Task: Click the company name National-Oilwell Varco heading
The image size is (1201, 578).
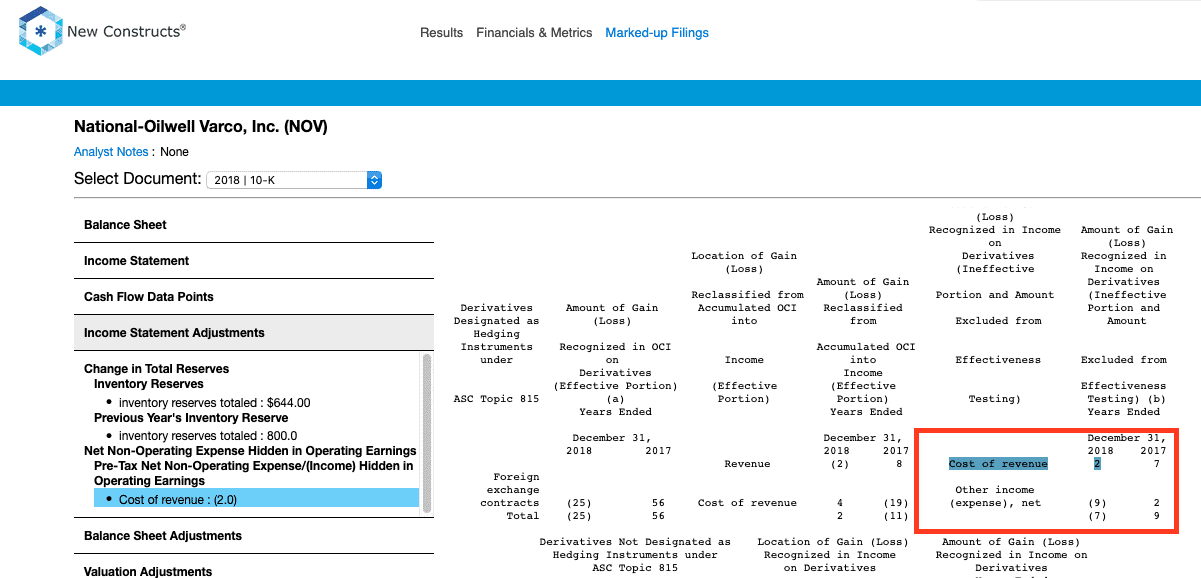Action: (200, 127)
